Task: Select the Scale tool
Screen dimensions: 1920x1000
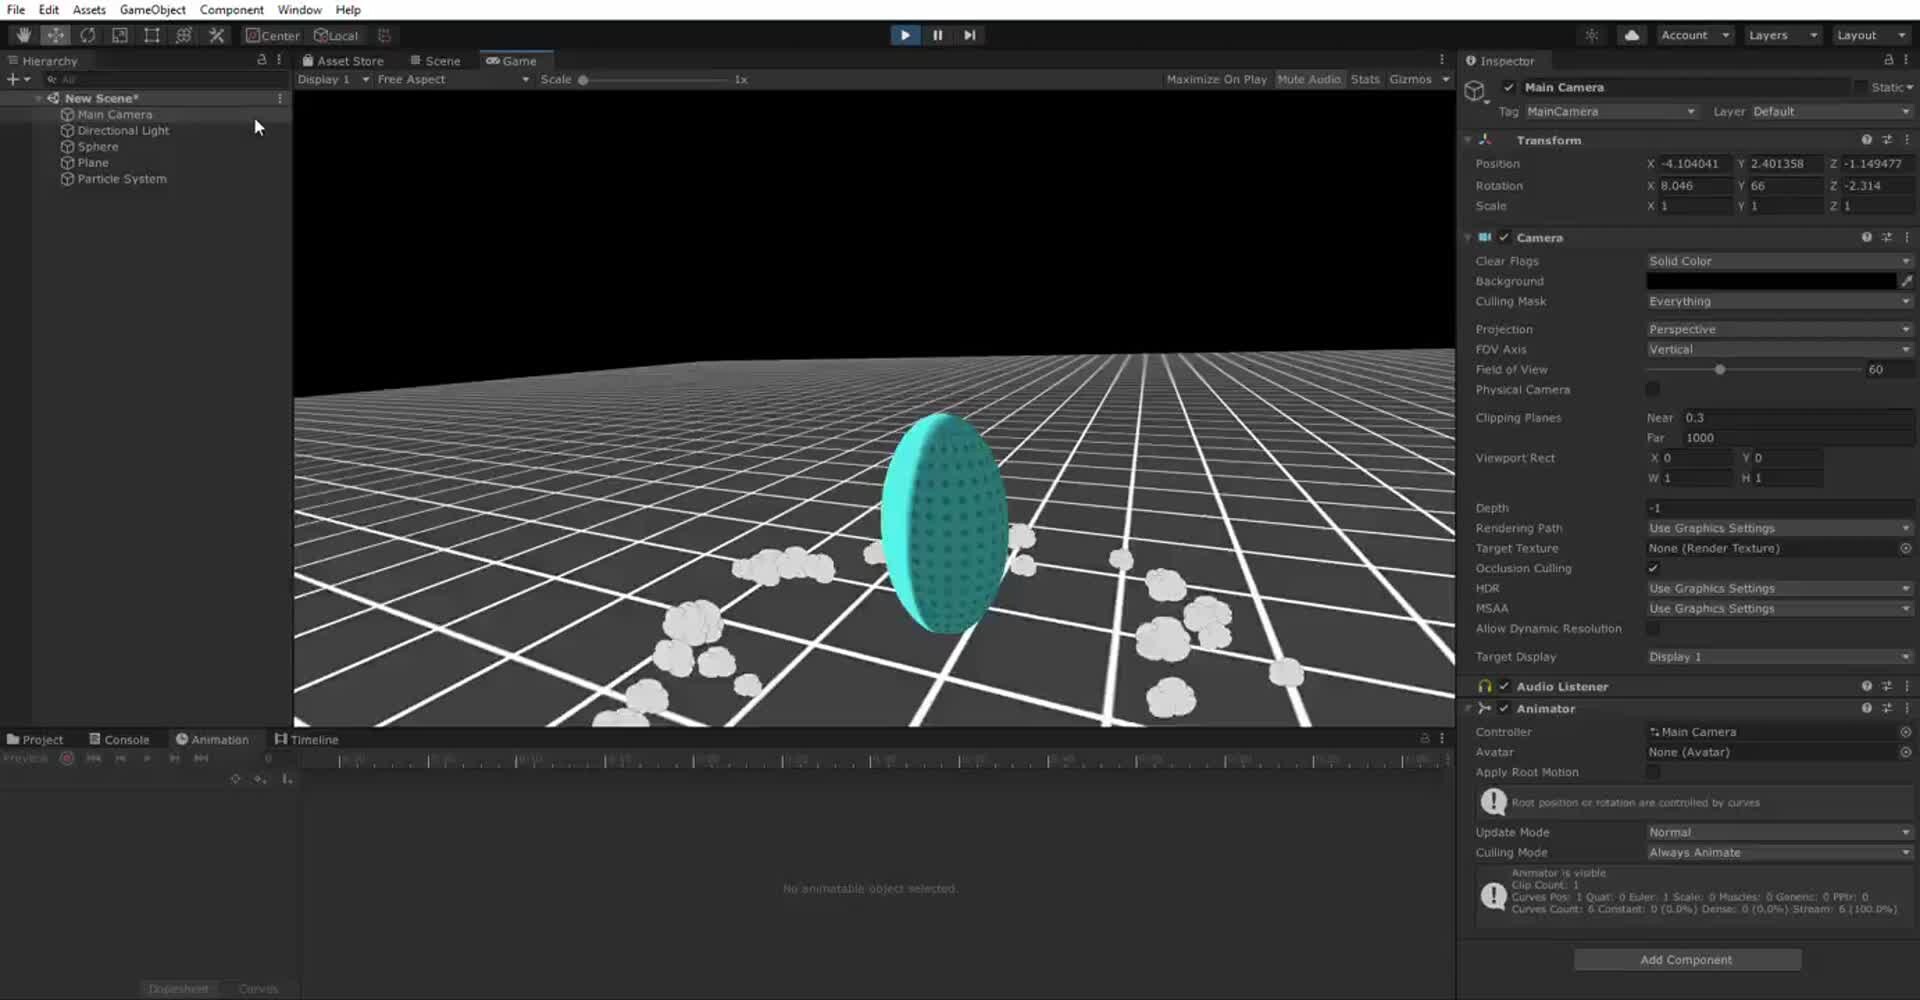Action: pyautogui.click(x=120, y=35)
